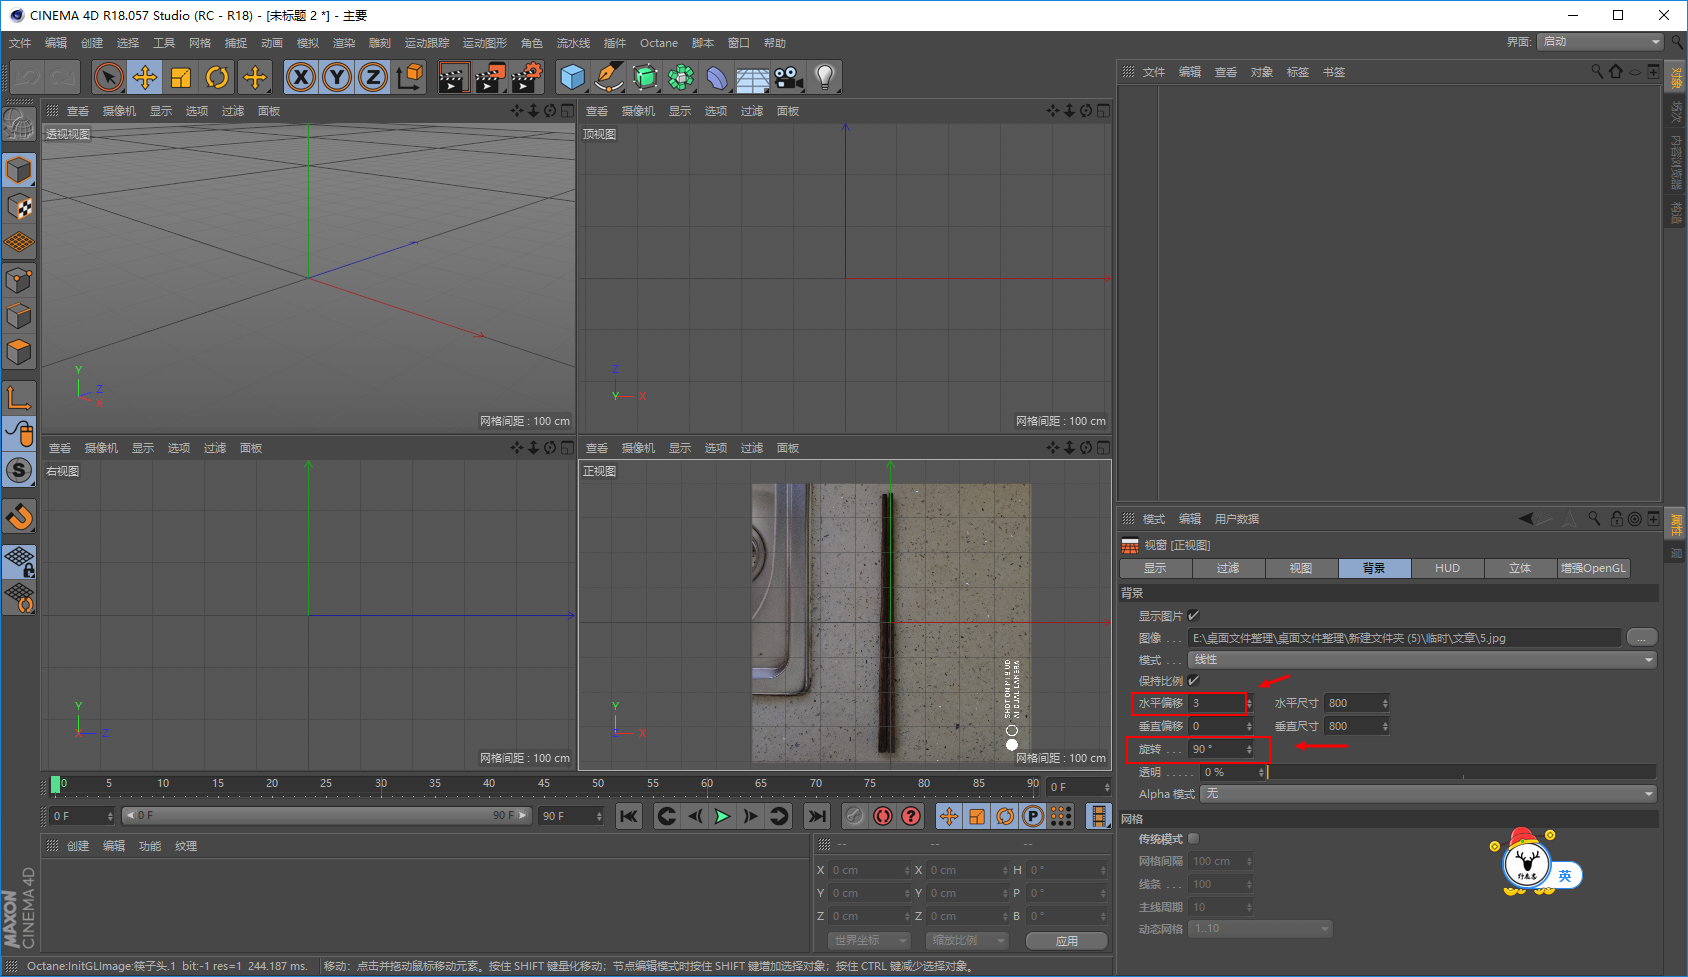Enable the 传统模式 checkbox

pos(1193,839)
